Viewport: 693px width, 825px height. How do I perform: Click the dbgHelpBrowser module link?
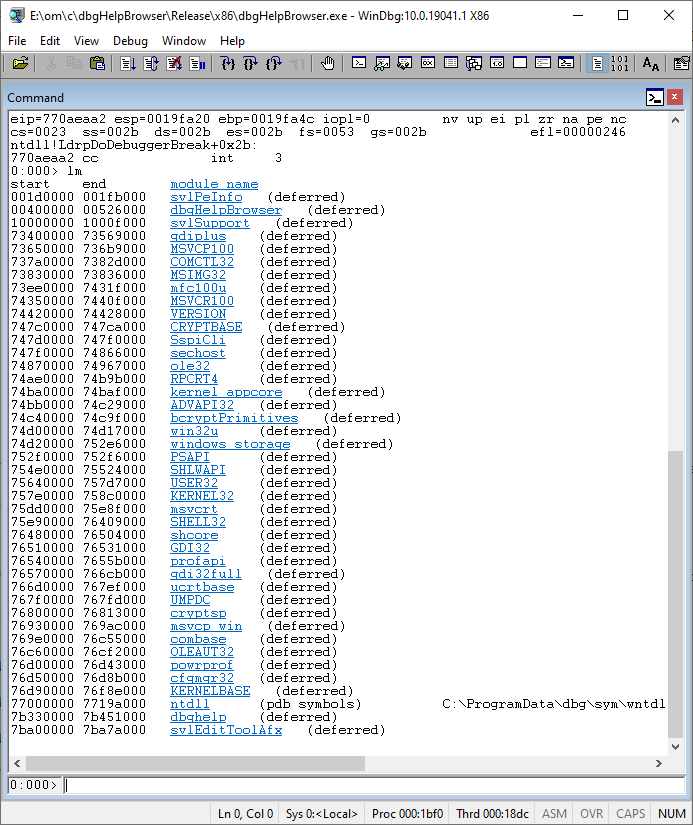pyautogui.click(x=226, y=210)
